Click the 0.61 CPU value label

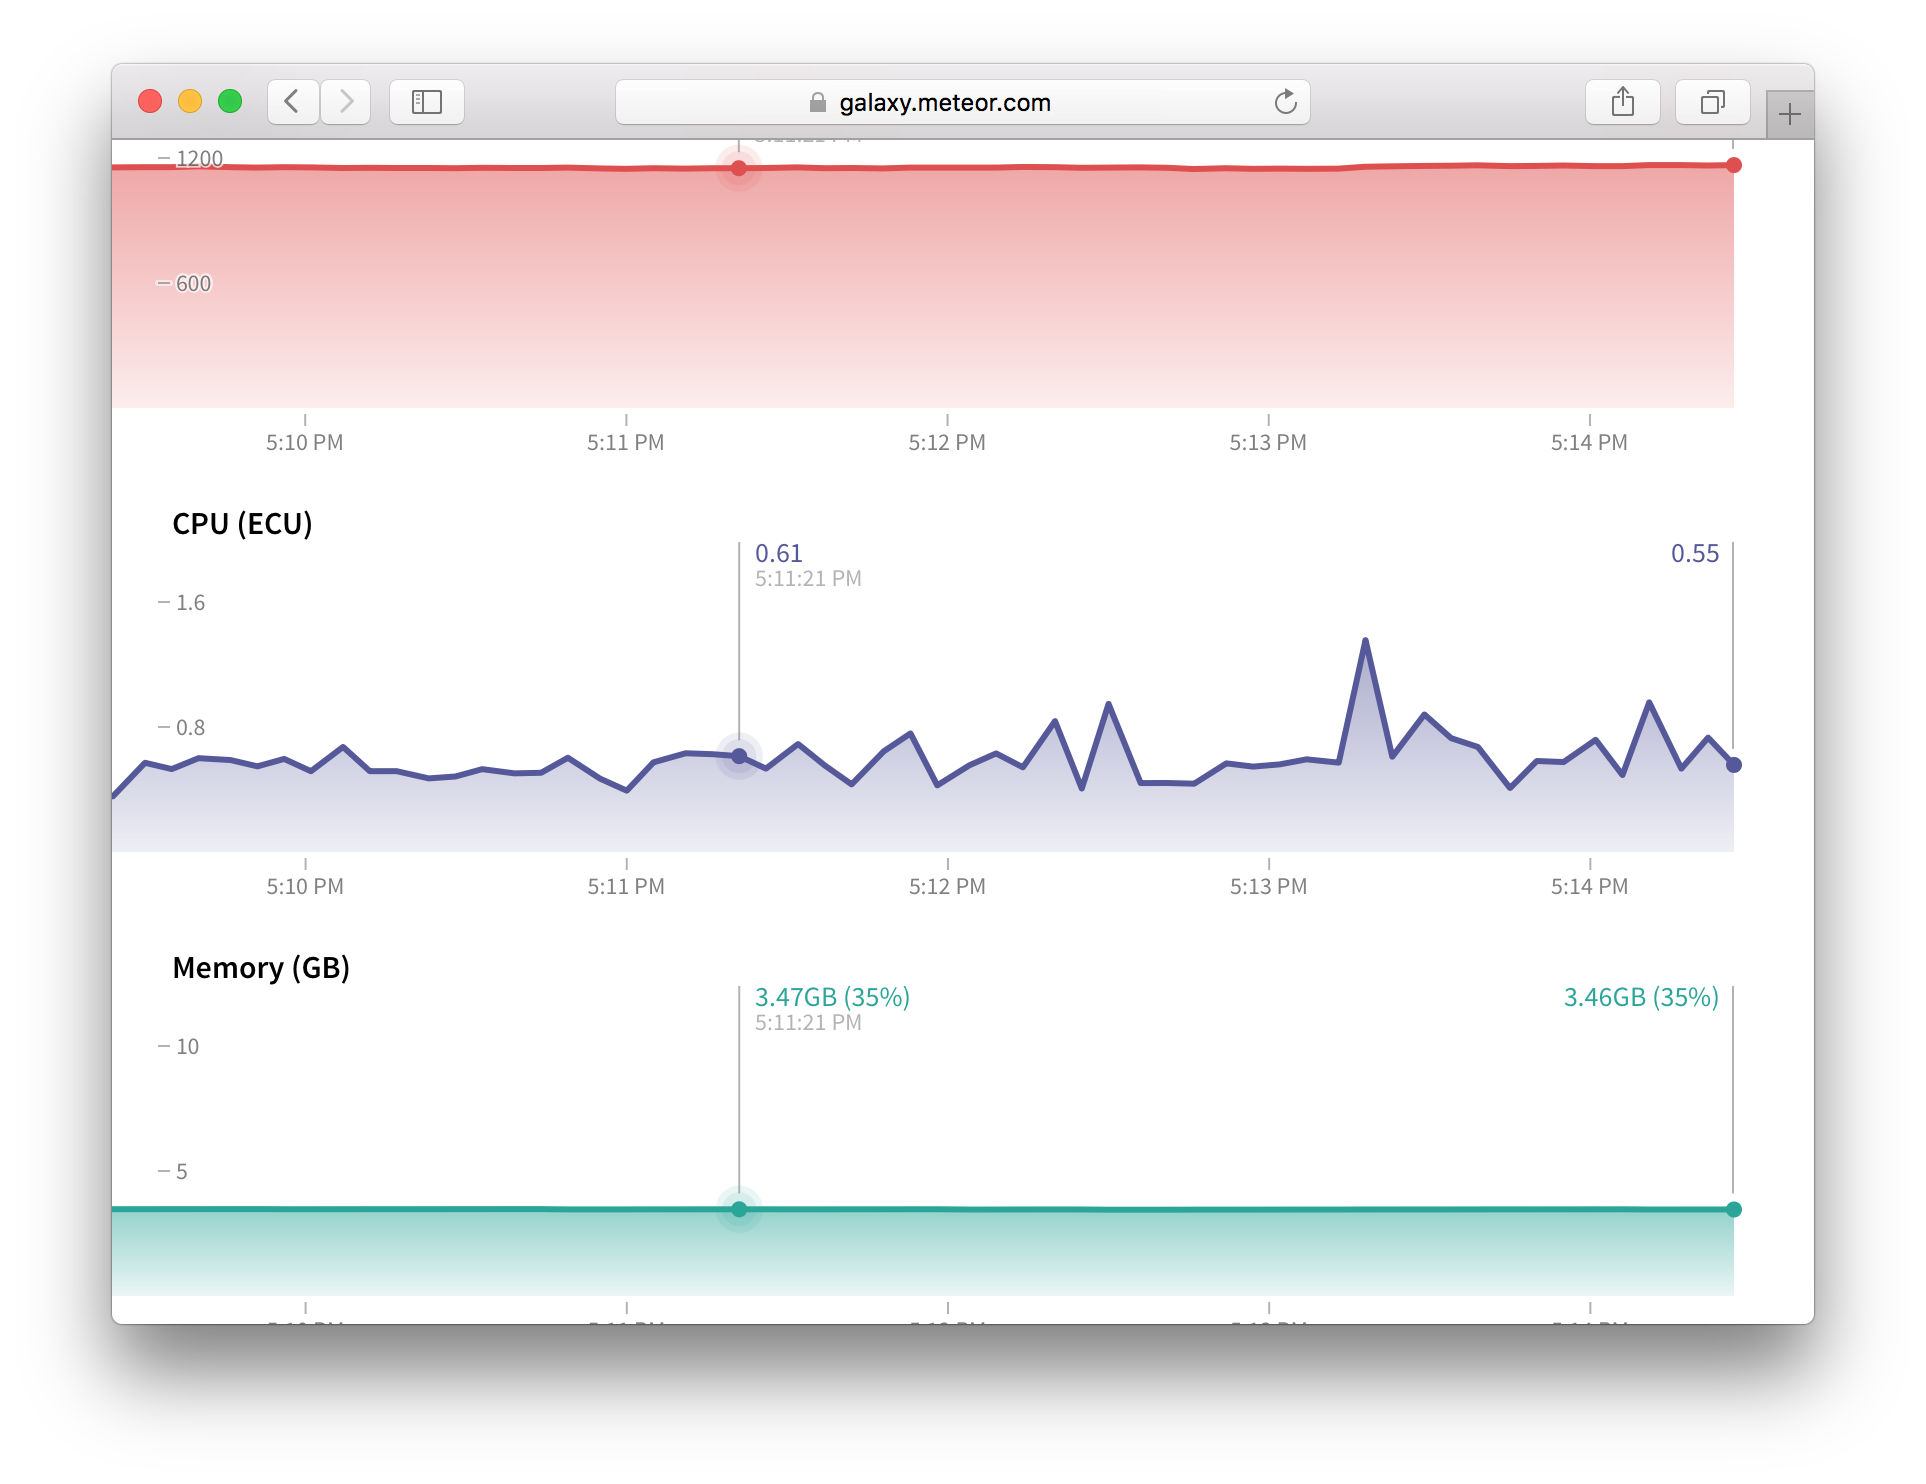[778, 553]
